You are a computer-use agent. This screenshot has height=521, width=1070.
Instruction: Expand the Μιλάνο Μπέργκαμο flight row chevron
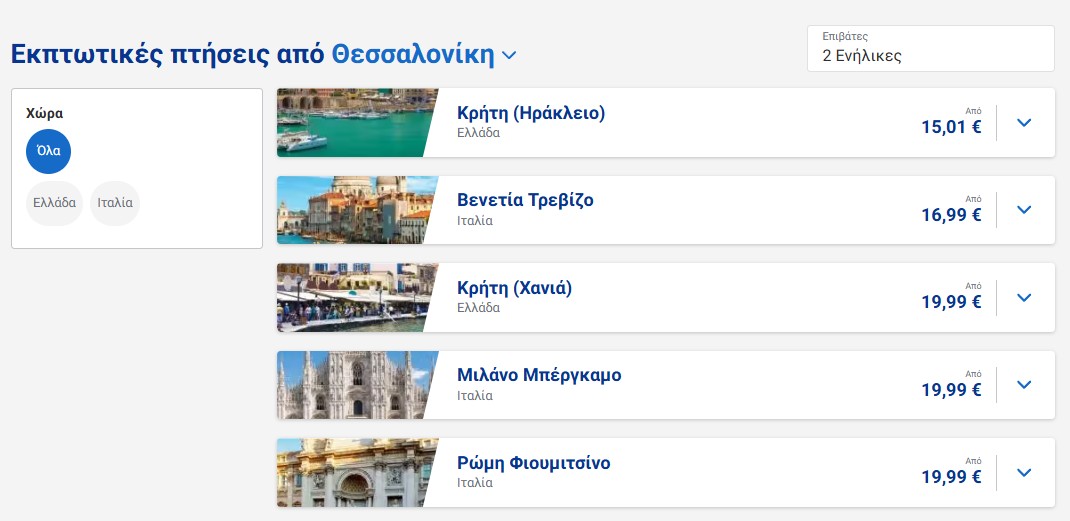(x=1023, y=385)
